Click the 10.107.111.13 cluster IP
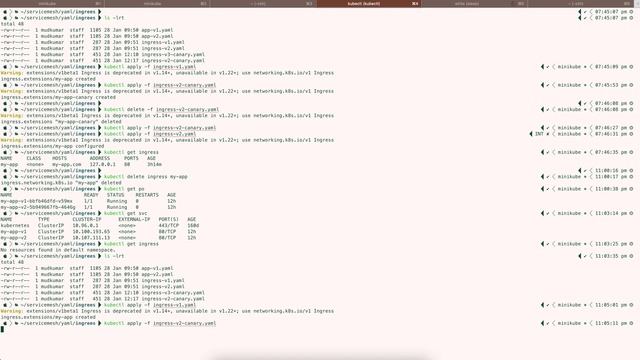This screenshot has height=360, width=640. (x=91, y=238)
